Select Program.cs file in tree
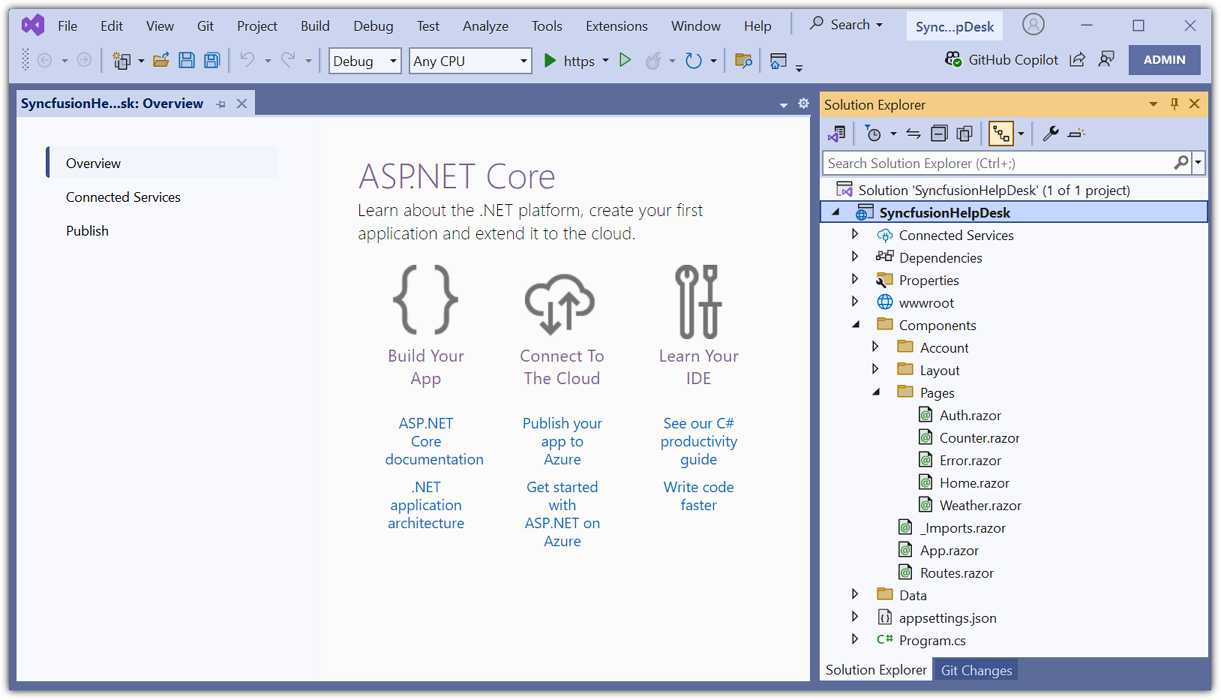Screen dimensions: 1221x700 coord(932,640)
